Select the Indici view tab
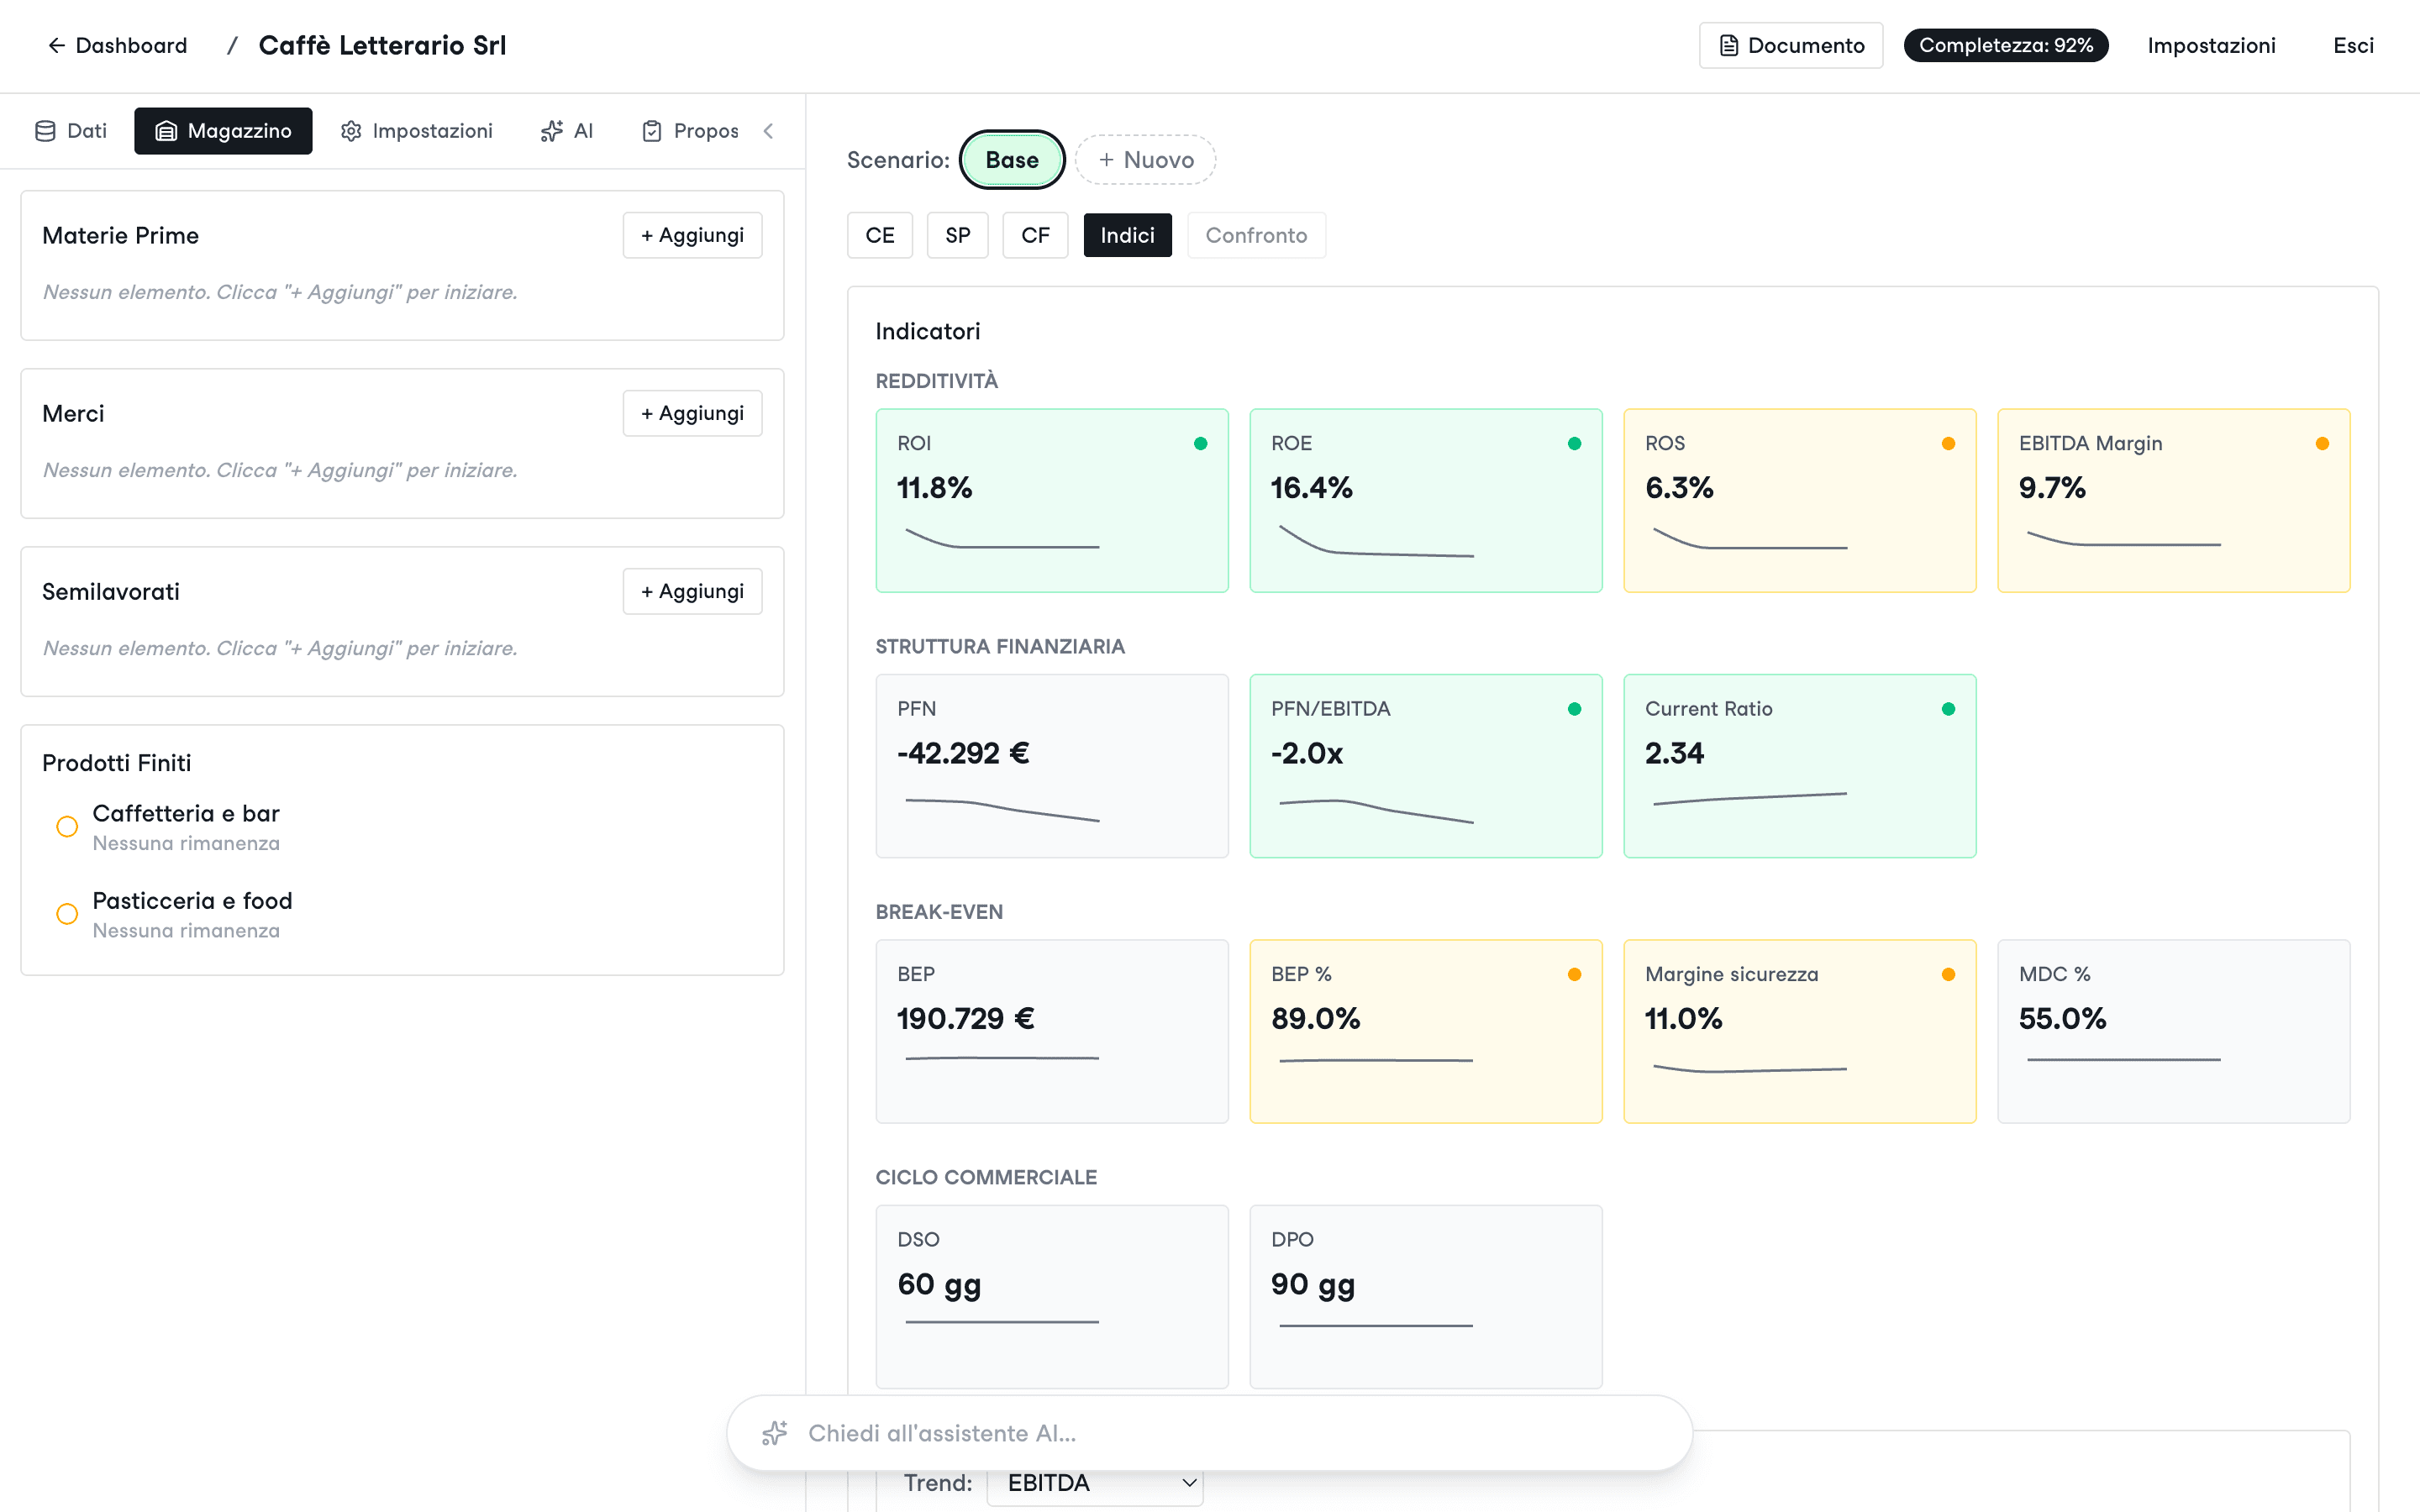The width and height of the screenshot is (2420, 1512). point(1127,235)
